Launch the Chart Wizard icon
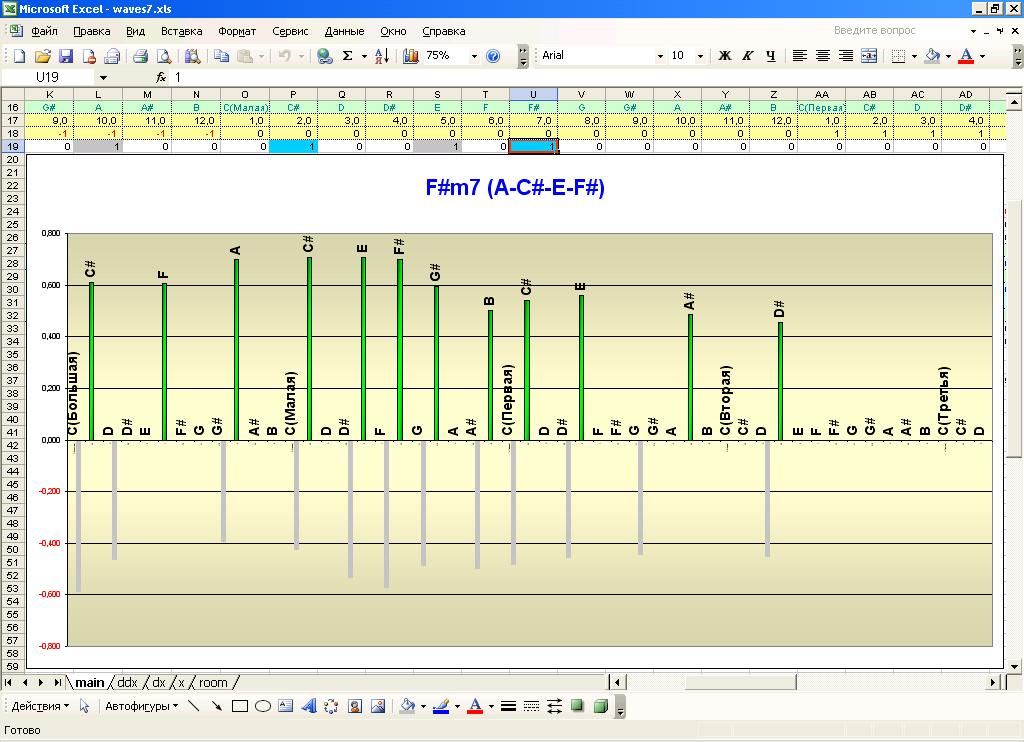 [411, 56]
